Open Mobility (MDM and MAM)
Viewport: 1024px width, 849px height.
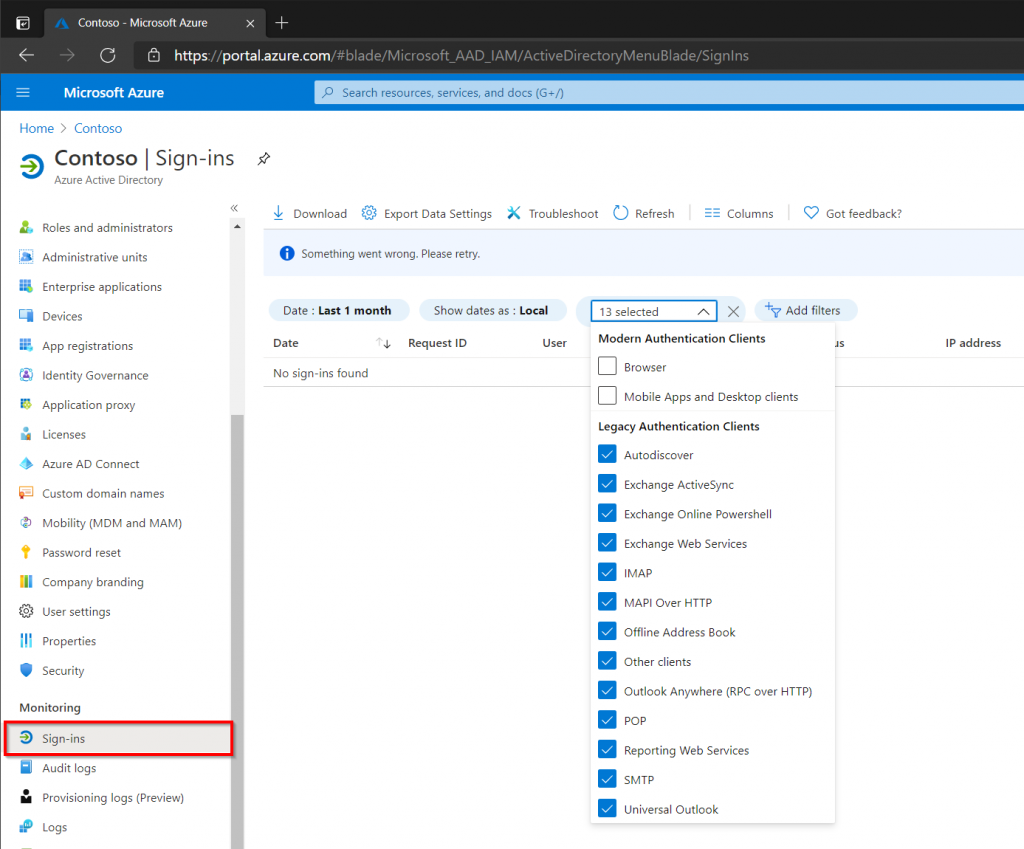tap(112, 523)
